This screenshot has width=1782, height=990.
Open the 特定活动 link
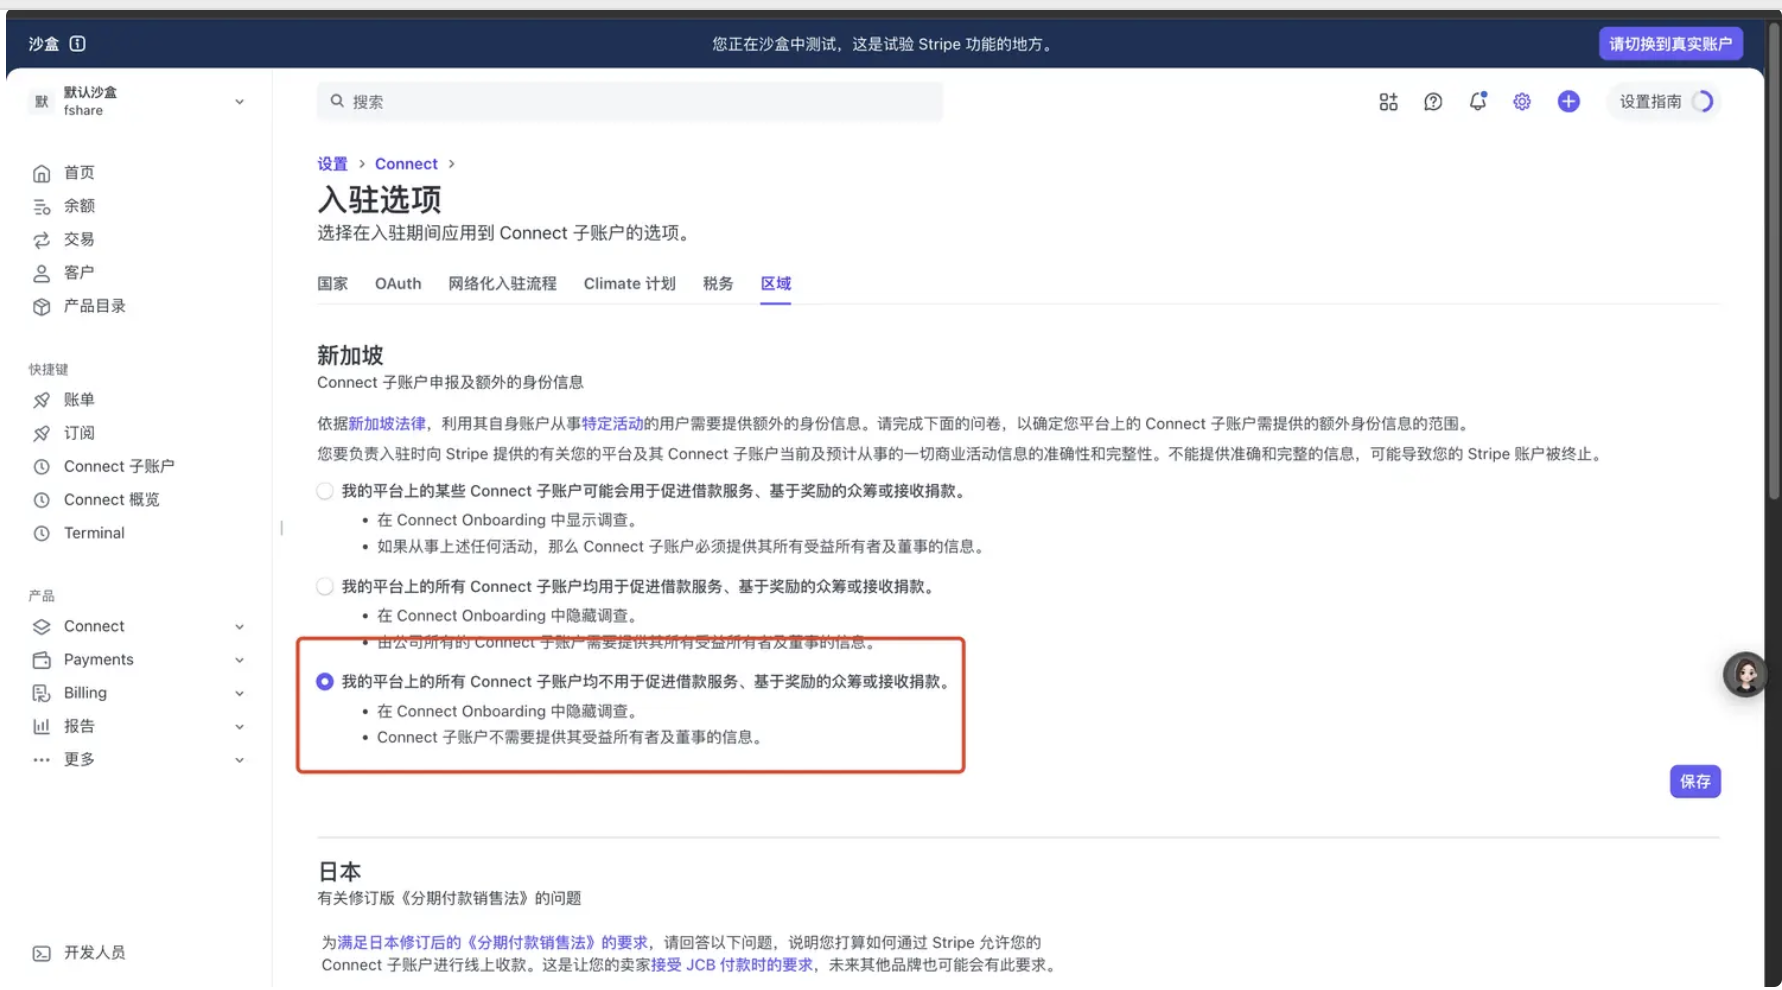pyautogui.click(x=612, y=424)
